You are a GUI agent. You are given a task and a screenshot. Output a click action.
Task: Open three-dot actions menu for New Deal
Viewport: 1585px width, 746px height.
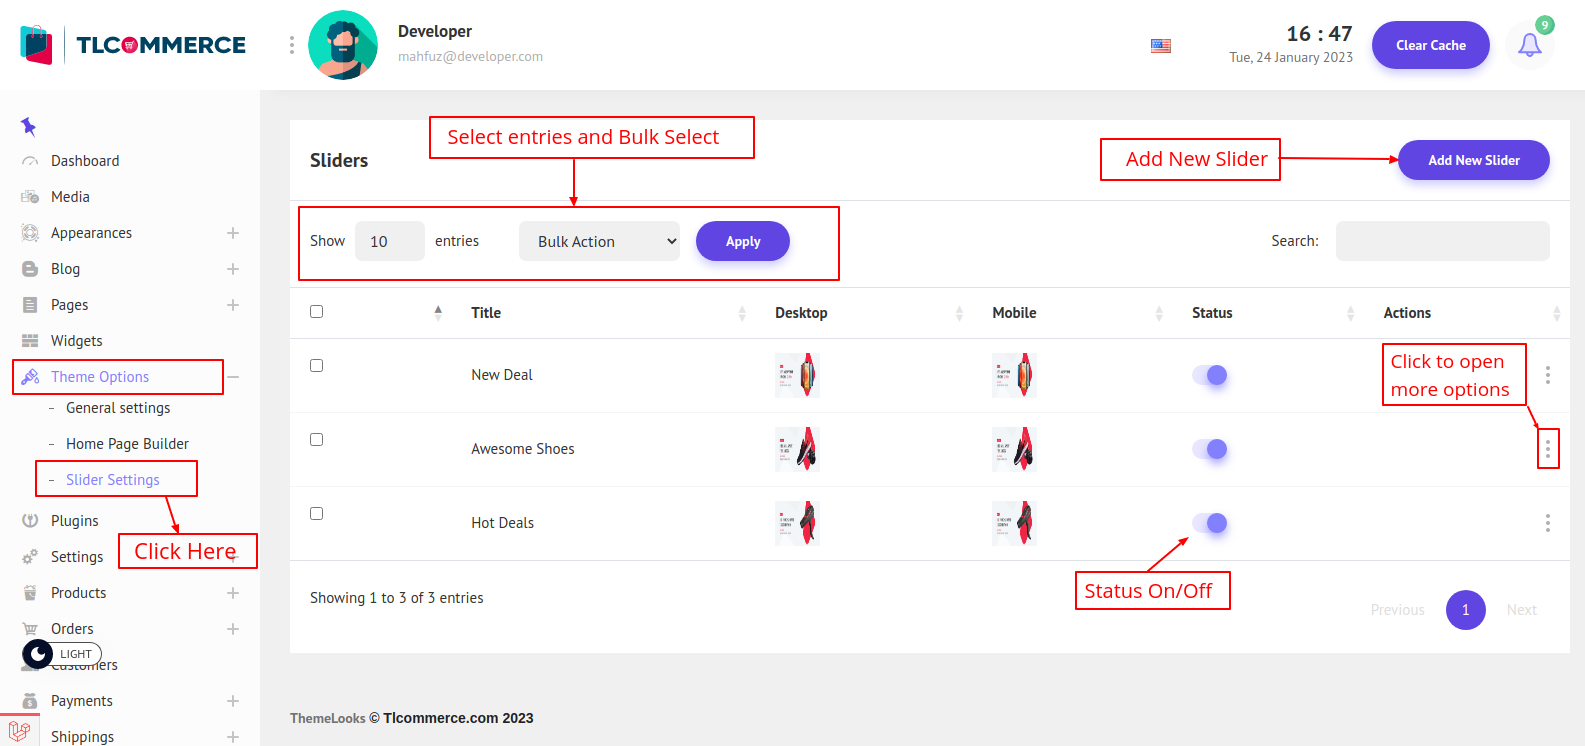[1547, 375]
